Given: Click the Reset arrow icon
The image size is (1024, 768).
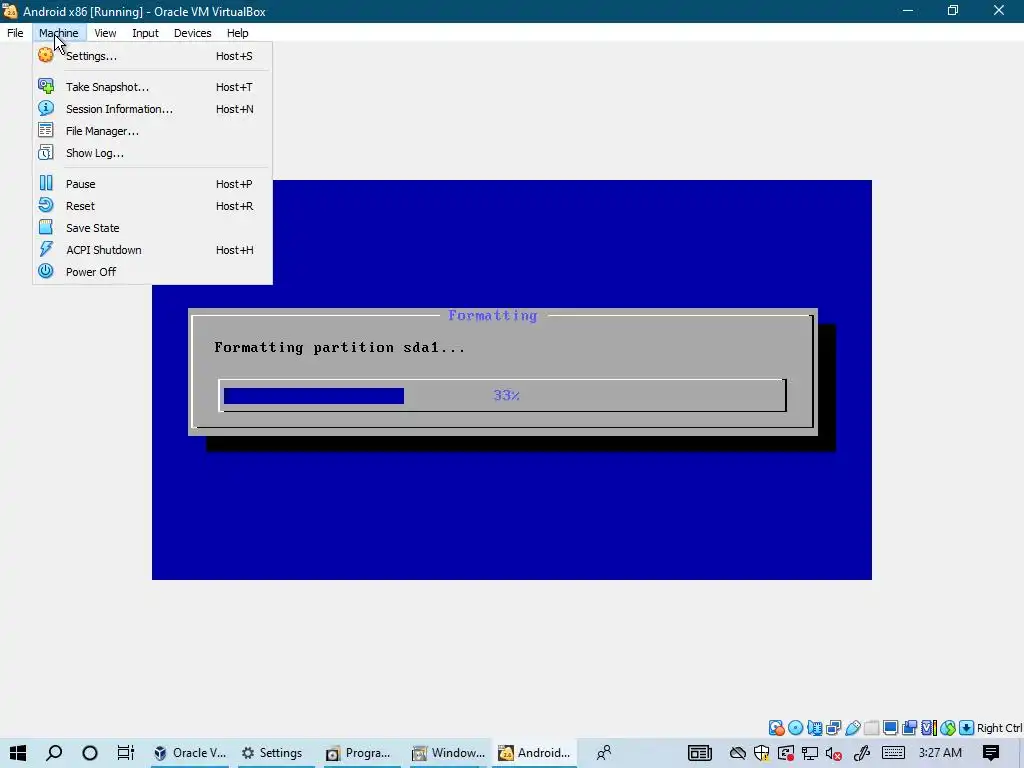Looking at the screenshot, I should pos(46,206).
